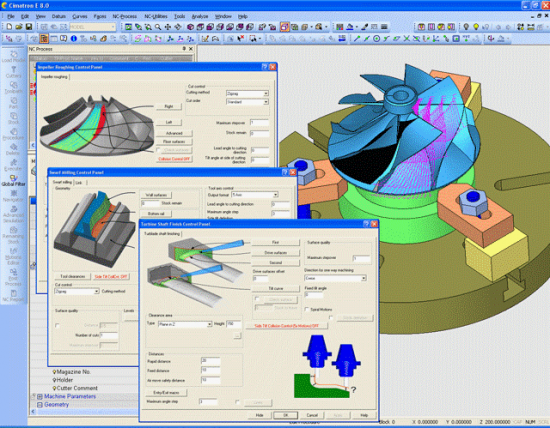Click the New file icon in the toolbar
This screenshot has width=550, height=428.
tap(9, 27)
